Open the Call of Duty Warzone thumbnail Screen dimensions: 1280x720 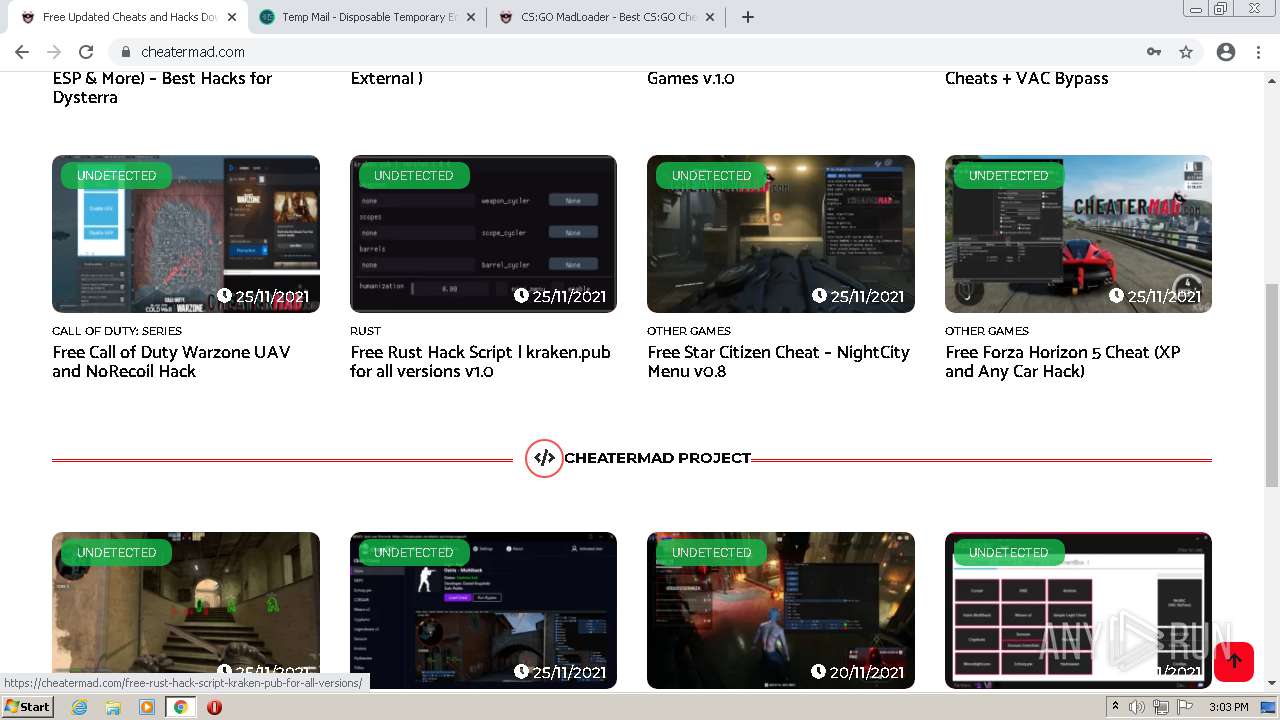(186, 234)
